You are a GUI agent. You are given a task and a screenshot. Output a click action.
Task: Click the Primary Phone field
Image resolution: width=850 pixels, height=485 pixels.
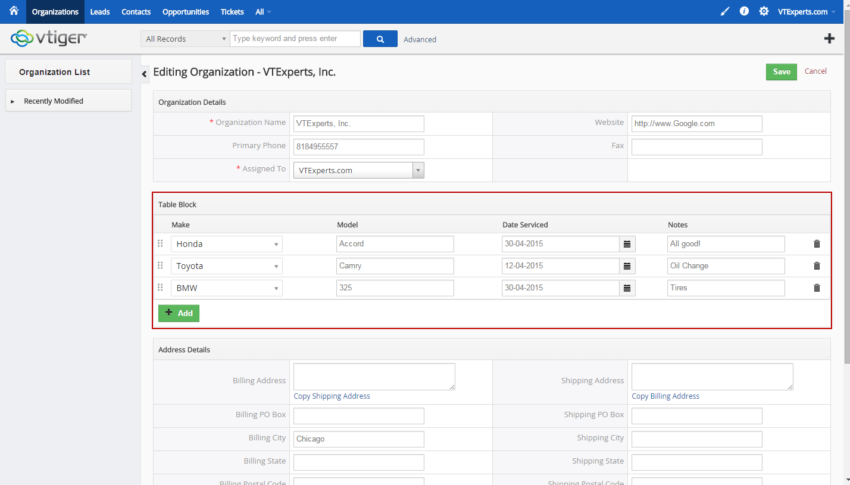[x=358, y=147]
